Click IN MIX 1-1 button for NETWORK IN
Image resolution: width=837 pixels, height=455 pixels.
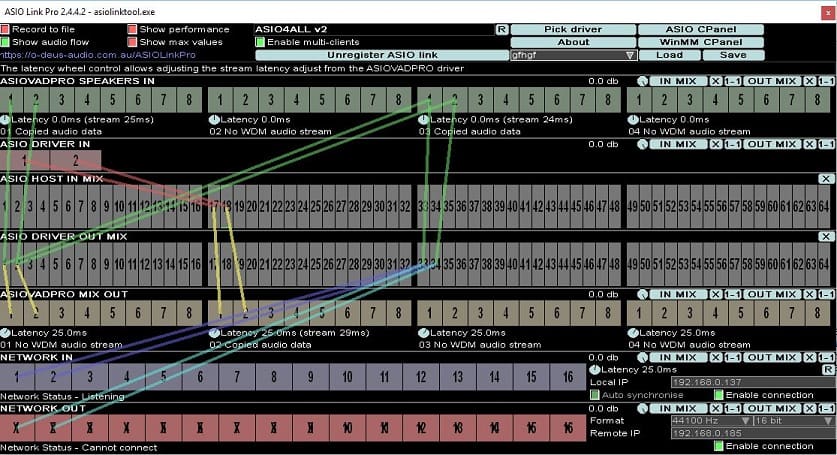pos(733,357)
